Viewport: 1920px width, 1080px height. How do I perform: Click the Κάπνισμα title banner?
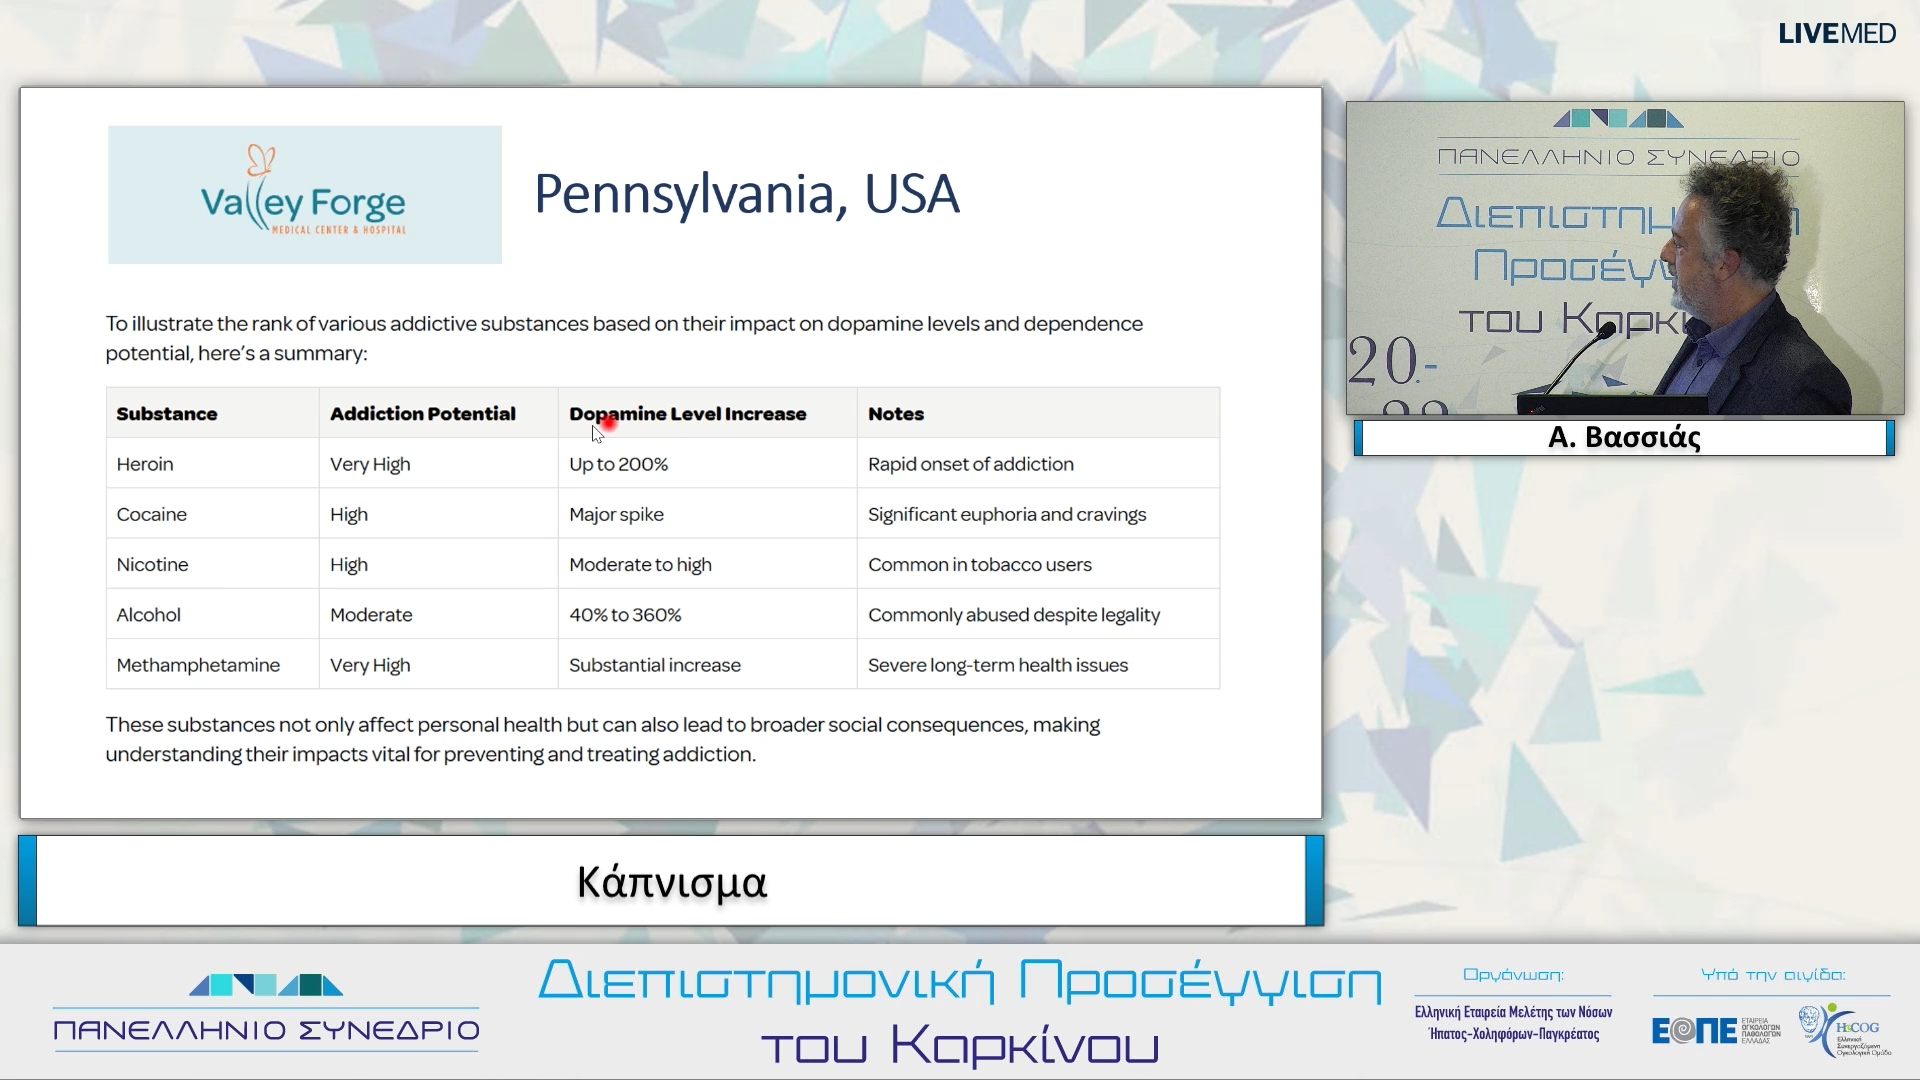pyautogui.click(x=671, y=881)
